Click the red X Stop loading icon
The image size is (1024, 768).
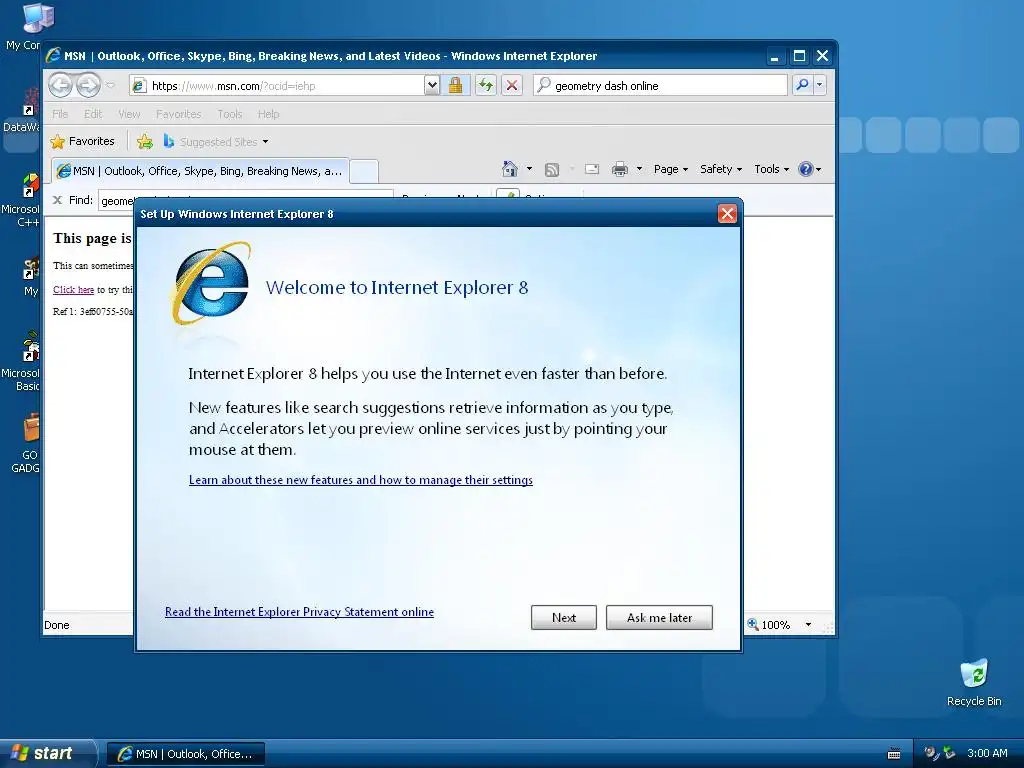512,86
